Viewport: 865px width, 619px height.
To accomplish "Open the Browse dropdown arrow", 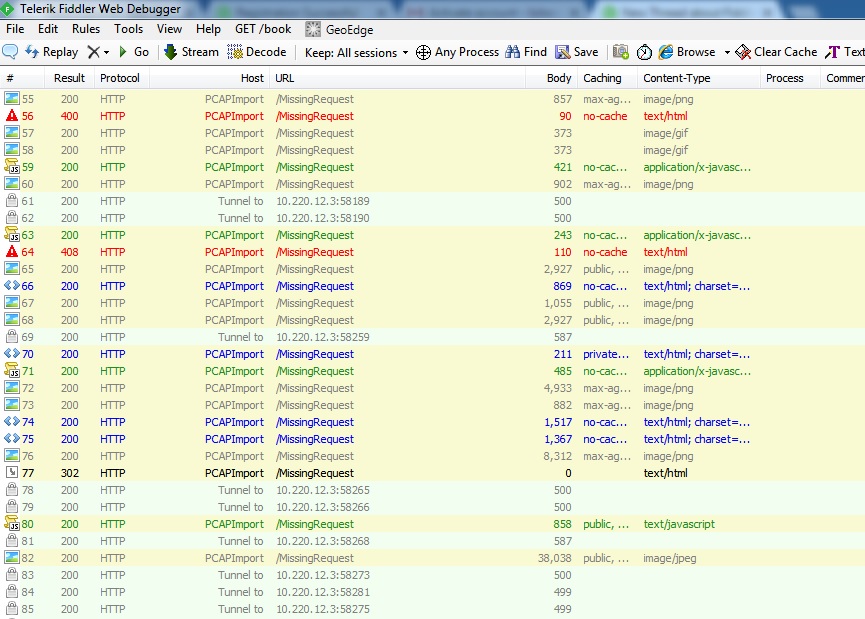I will pos(727,52).
